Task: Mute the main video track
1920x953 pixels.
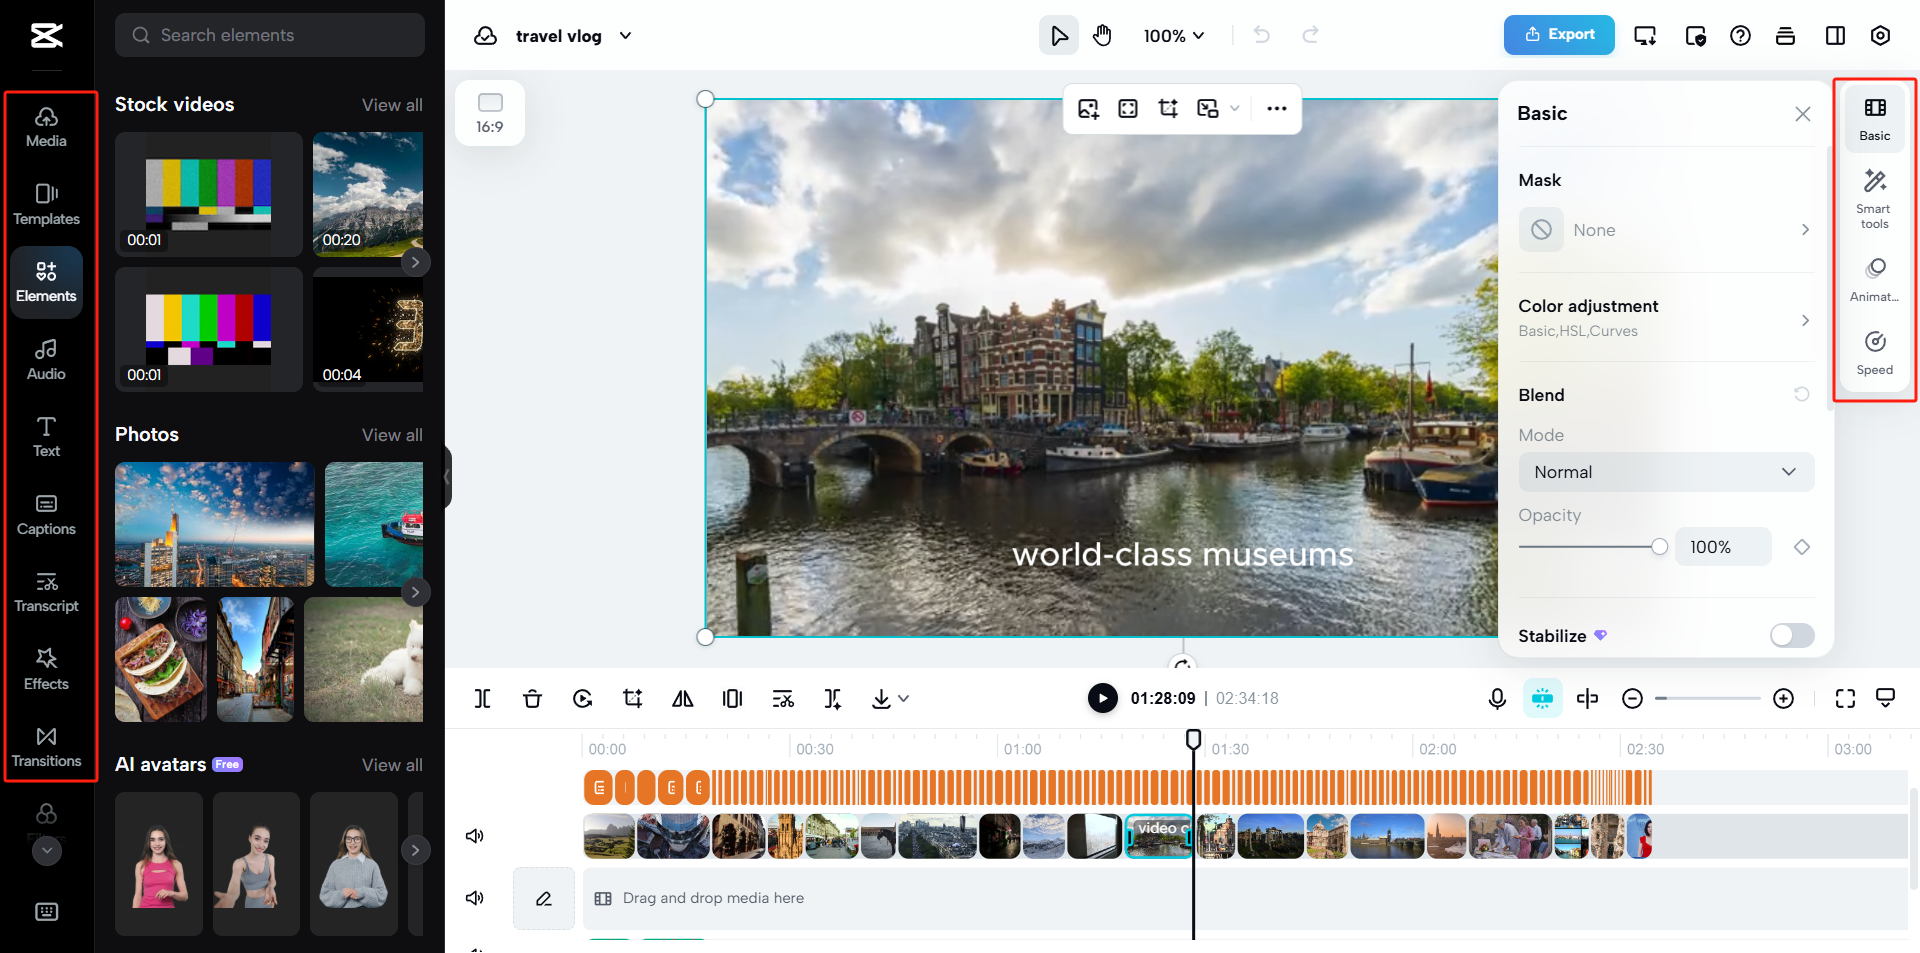Action: tap(475, 836)
